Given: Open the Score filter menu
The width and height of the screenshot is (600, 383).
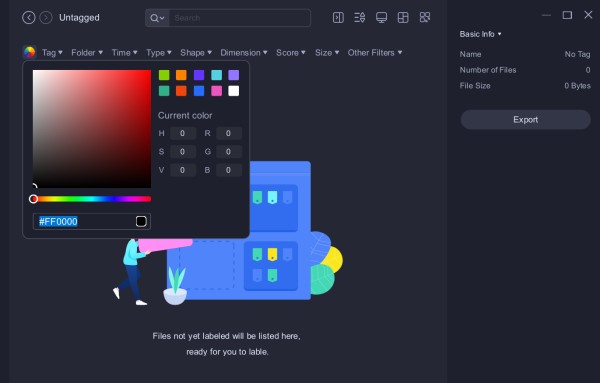Looking at the screenshot, I should point(291,52).
